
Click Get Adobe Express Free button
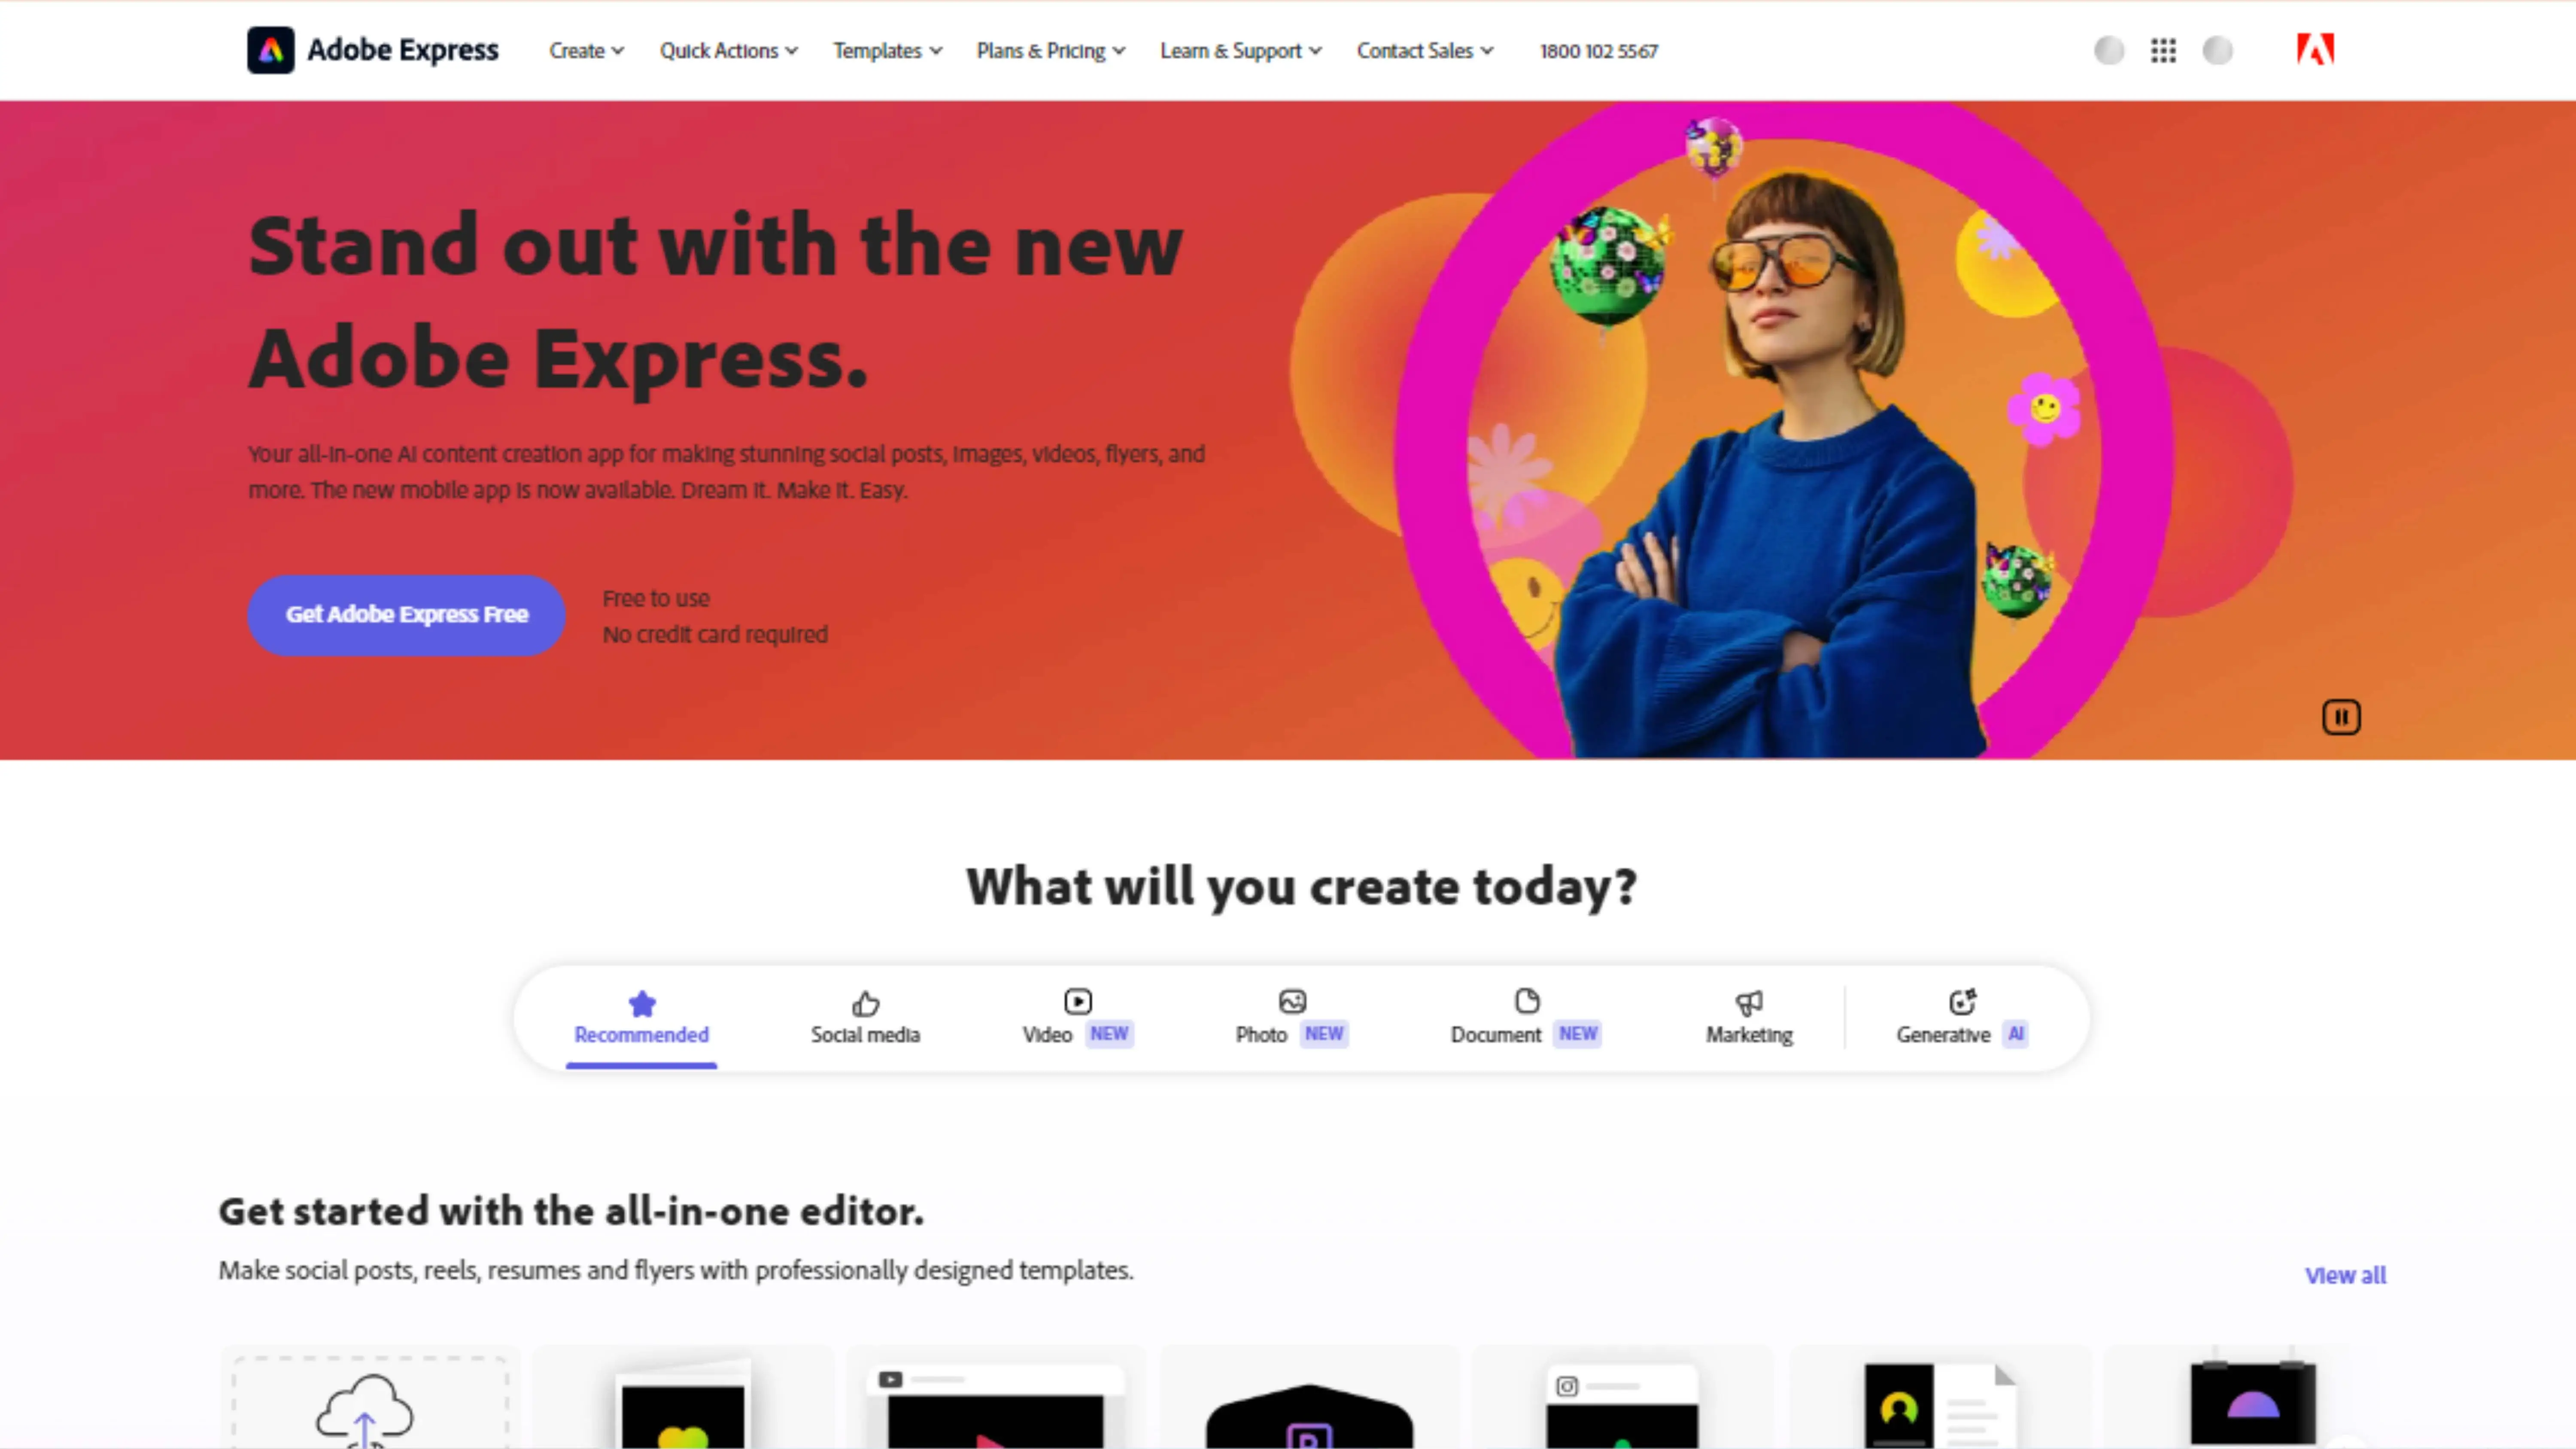406,615
